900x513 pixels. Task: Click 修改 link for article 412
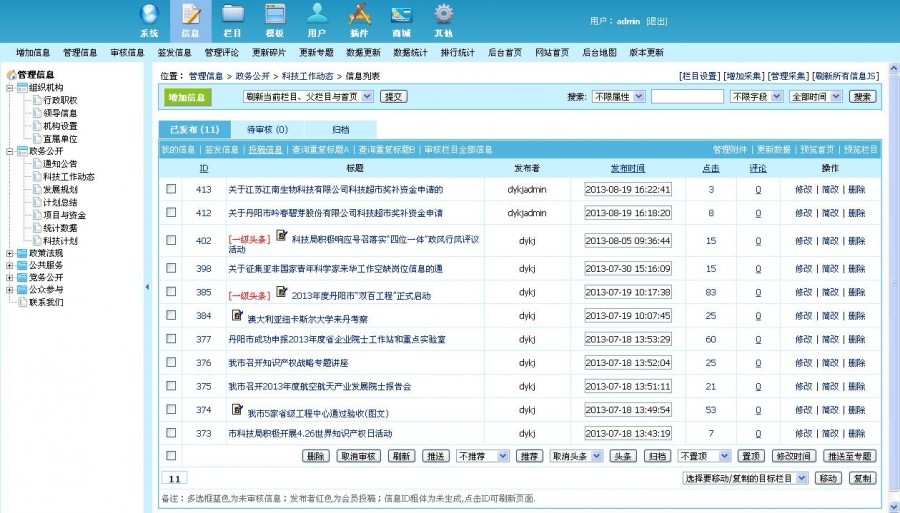(804, 213)
